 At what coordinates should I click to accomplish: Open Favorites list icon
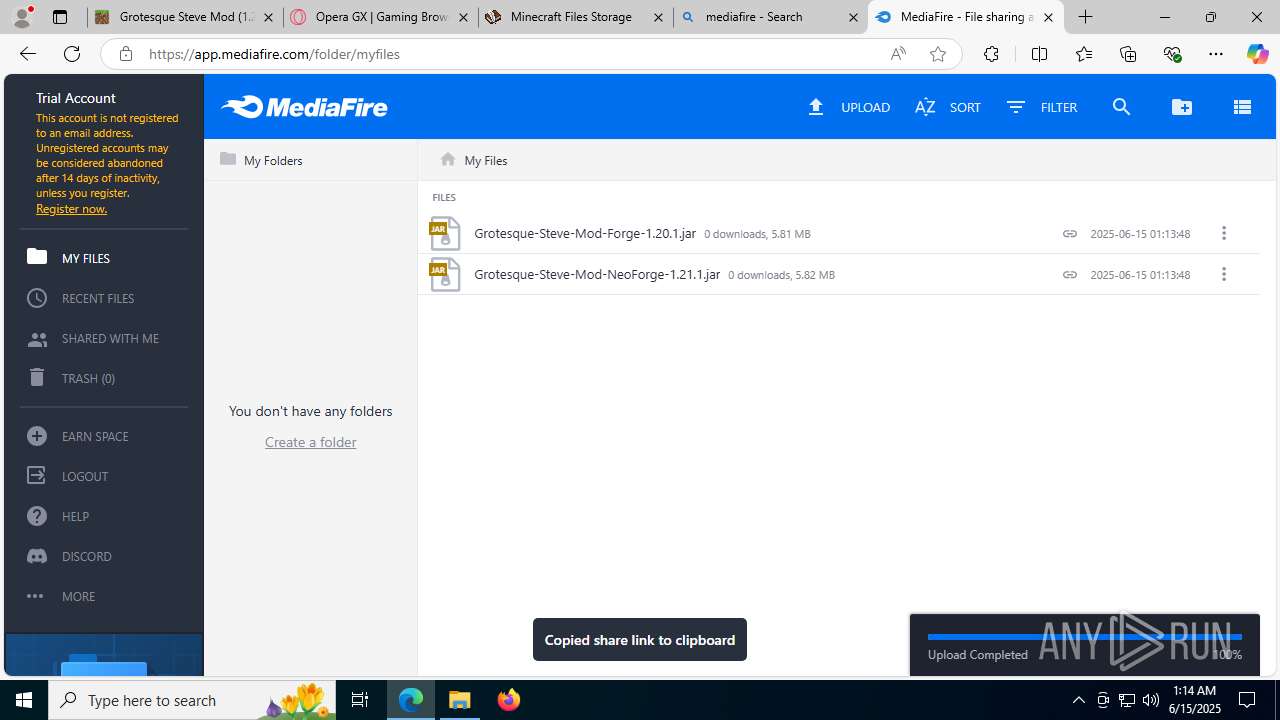[1083, 54]
